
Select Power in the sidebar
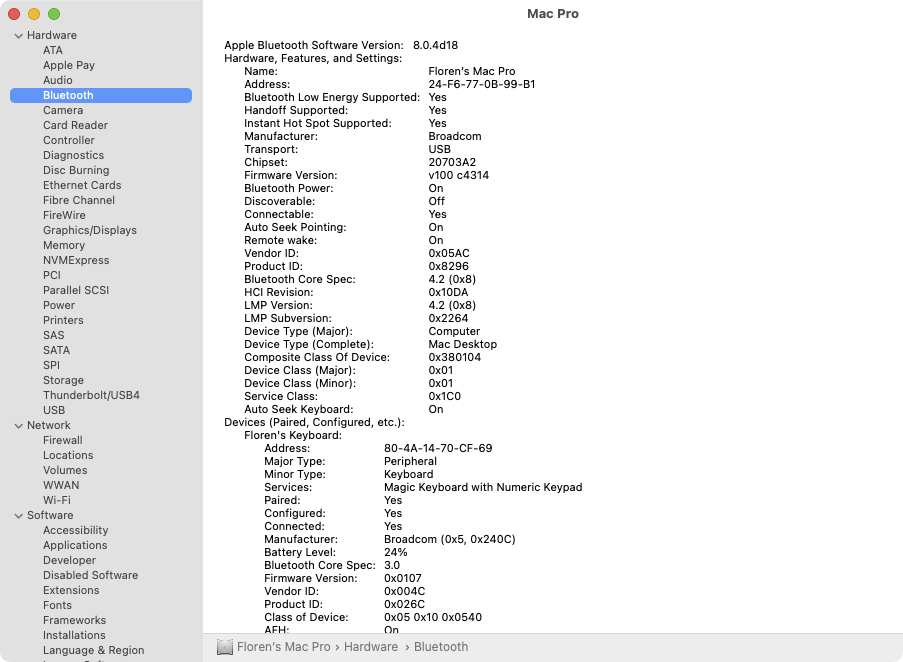coord(59,305)
